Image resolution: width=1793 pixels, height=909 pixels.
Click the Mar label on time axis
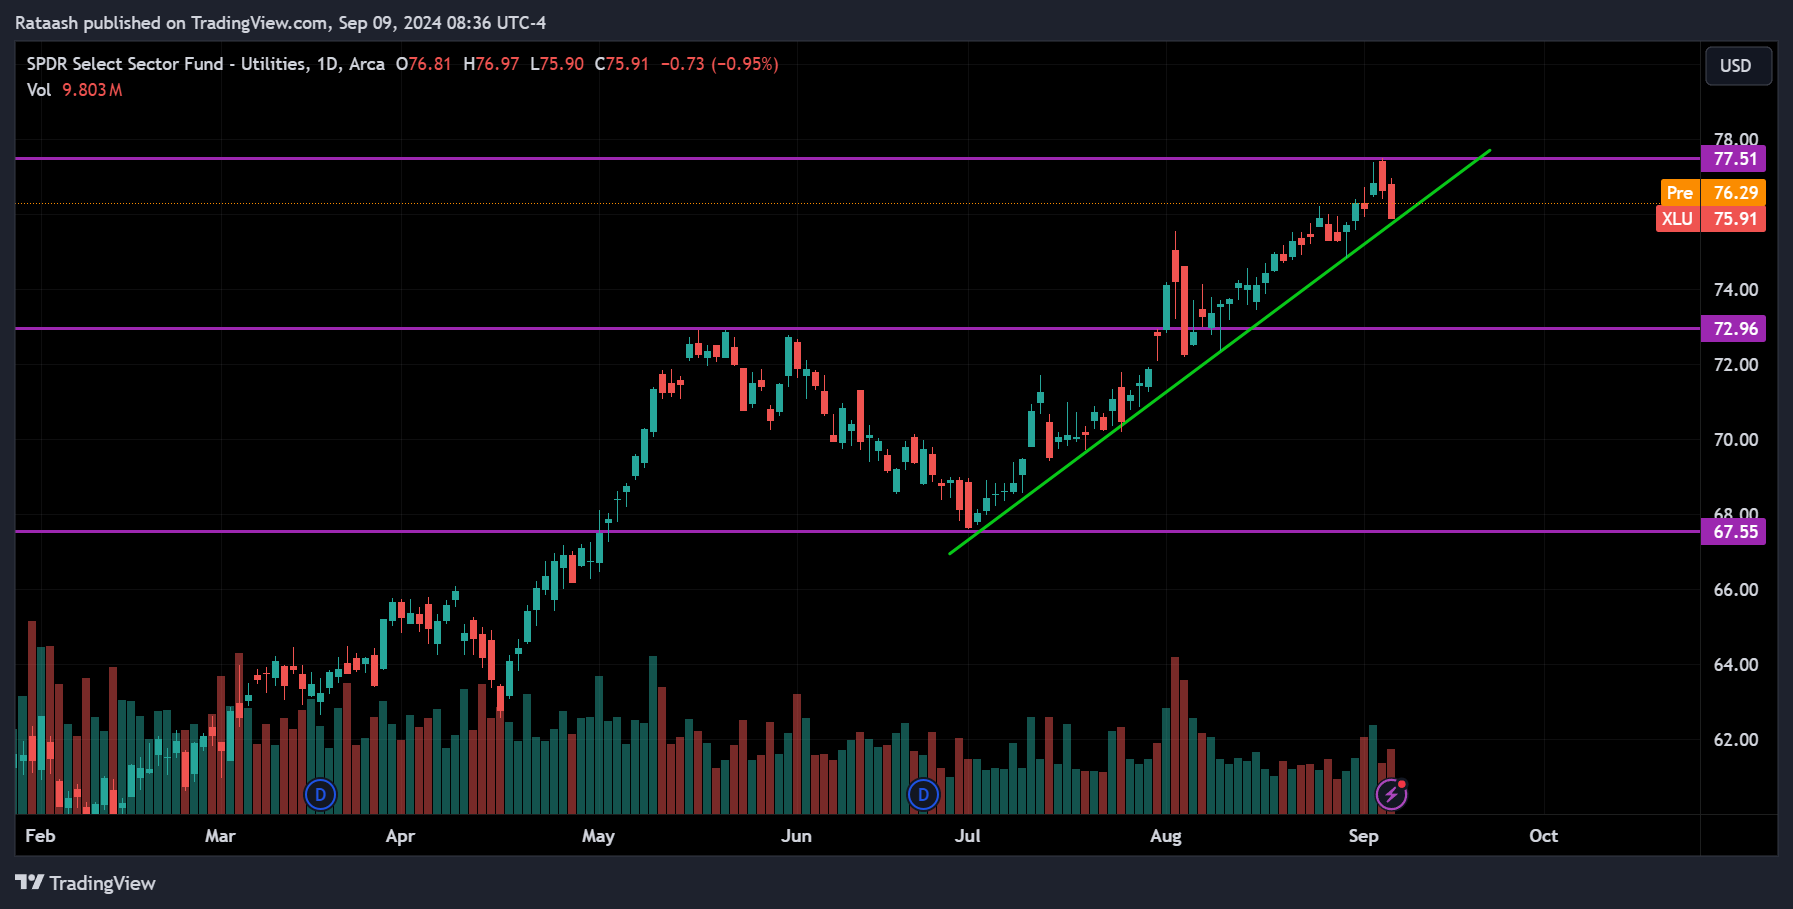pyautogui.click(x=220, y=836)
